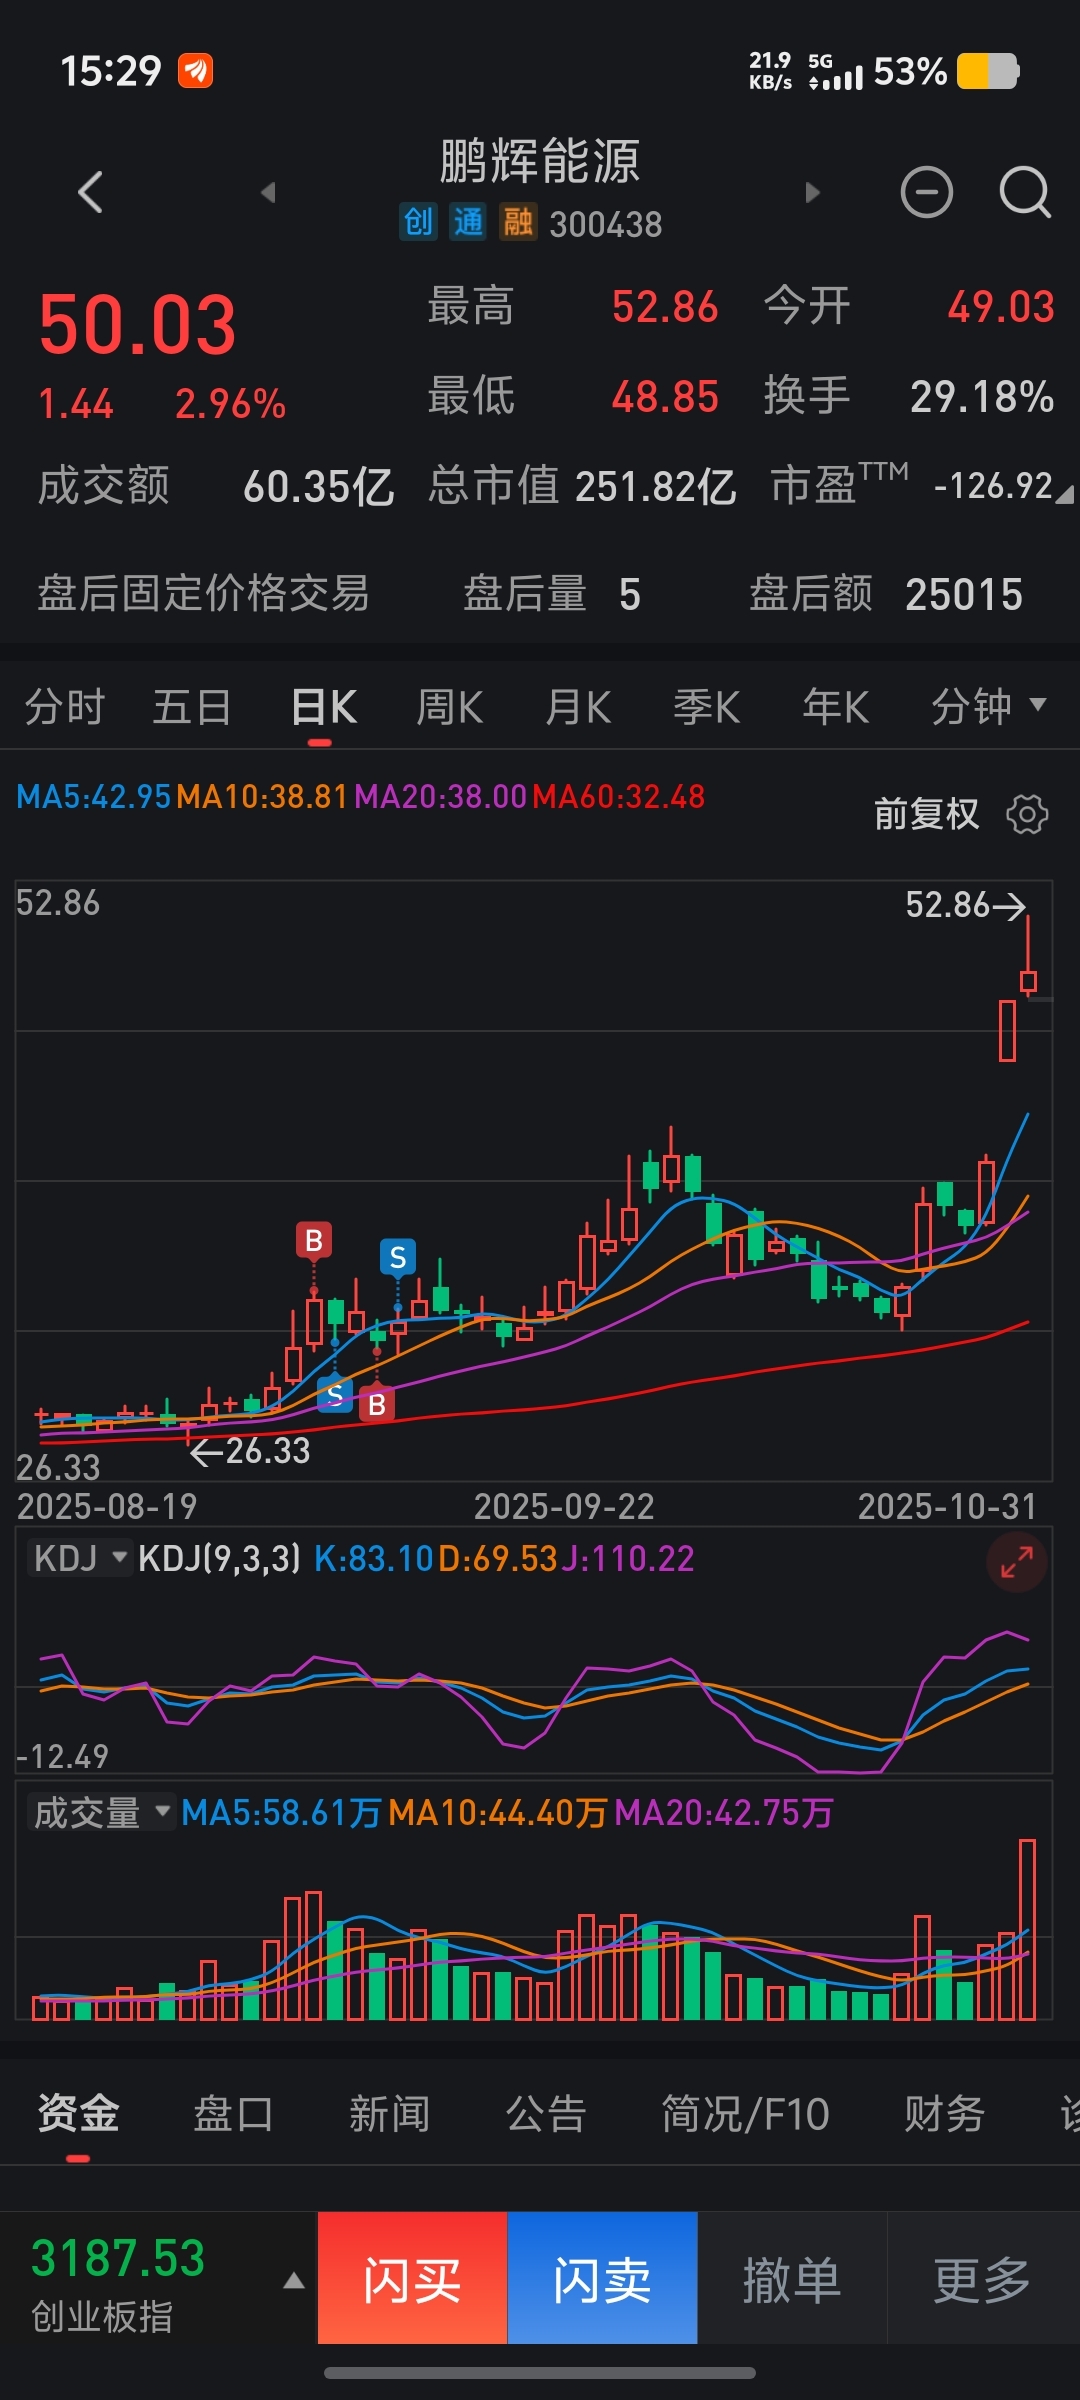Tap the 成交额 60.35亿 value
This screenshot has width=1080, height=2400.
point(319,487)
